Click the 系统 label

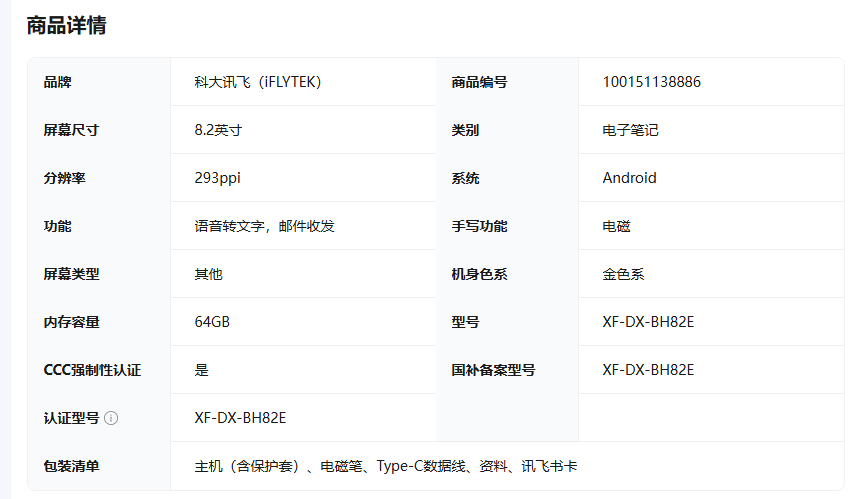tap(465, 178)
